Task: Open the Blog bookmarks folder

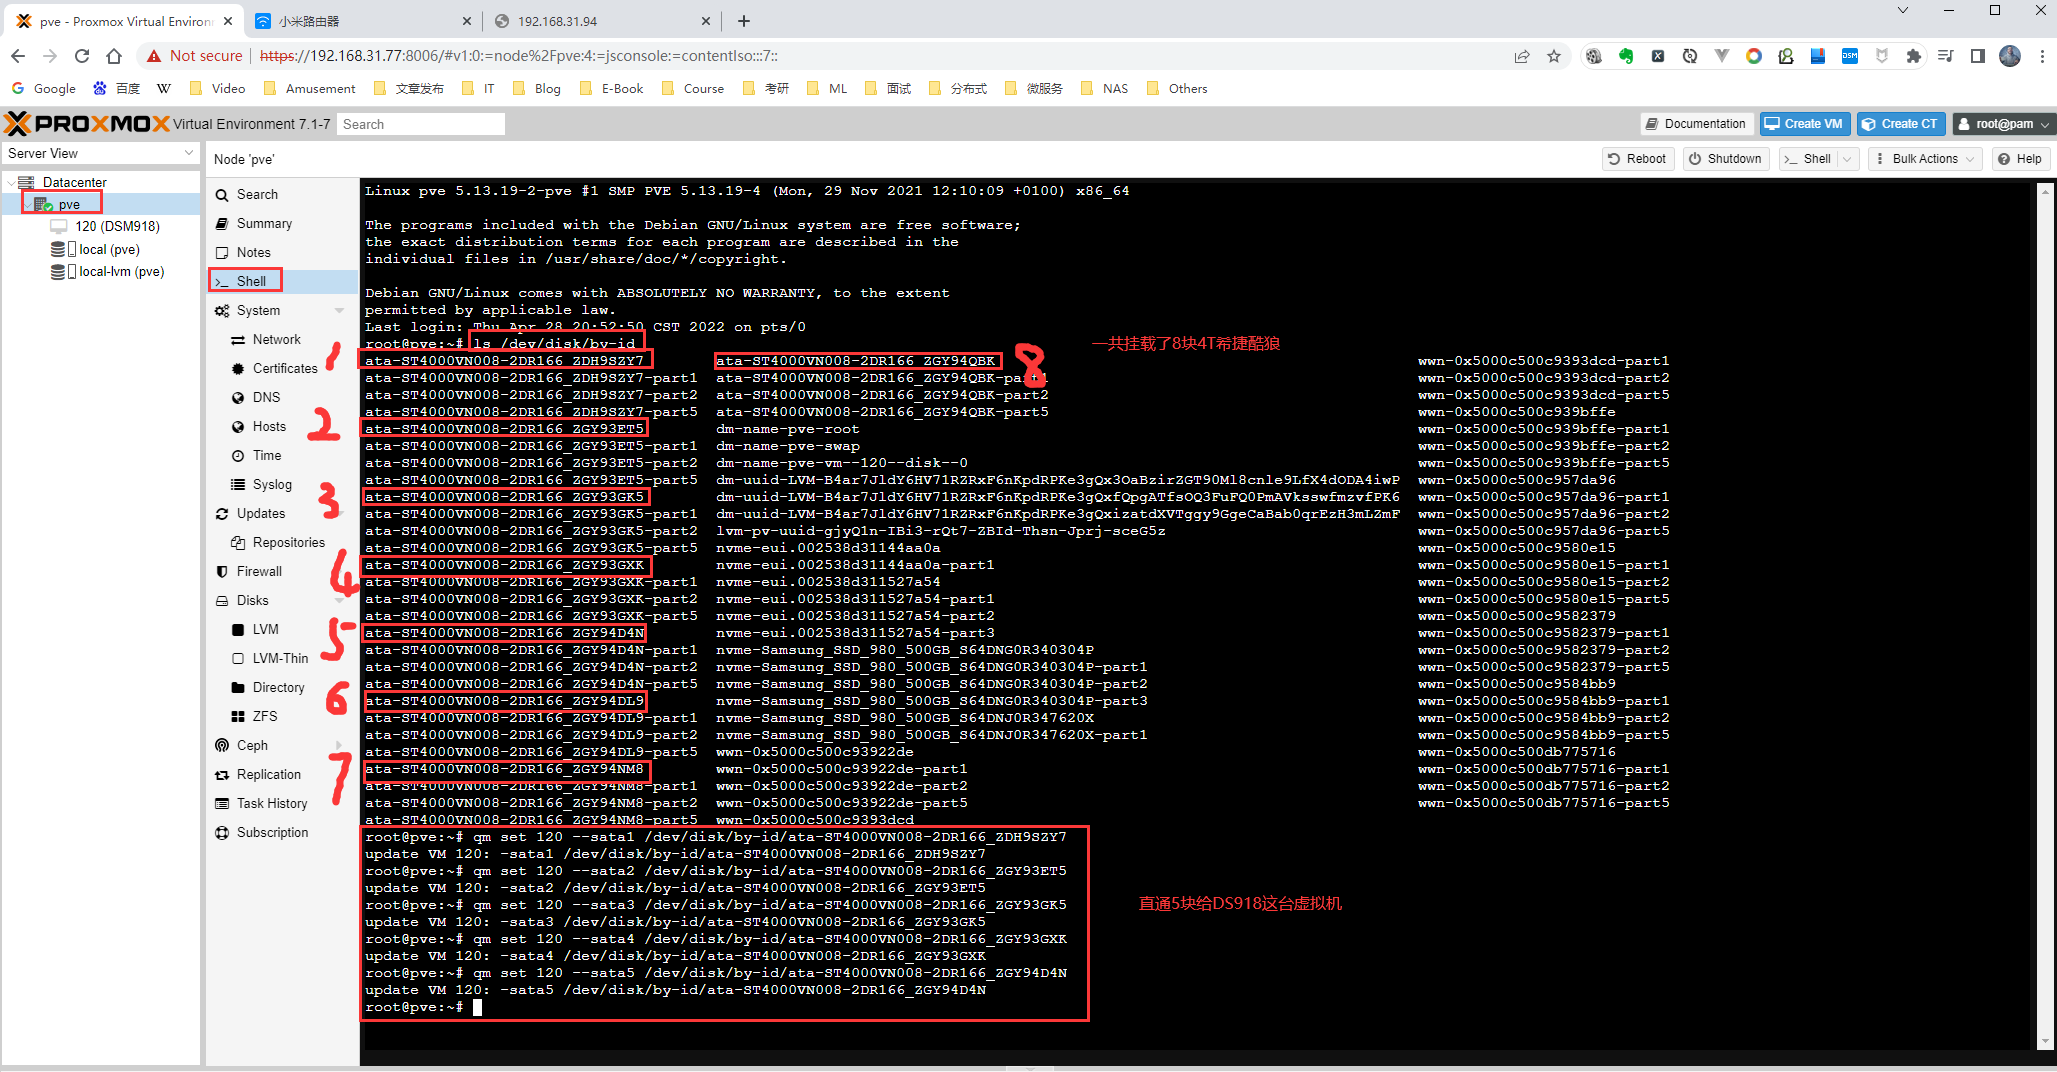Action: pyautogui.click(x=537, y=88)
